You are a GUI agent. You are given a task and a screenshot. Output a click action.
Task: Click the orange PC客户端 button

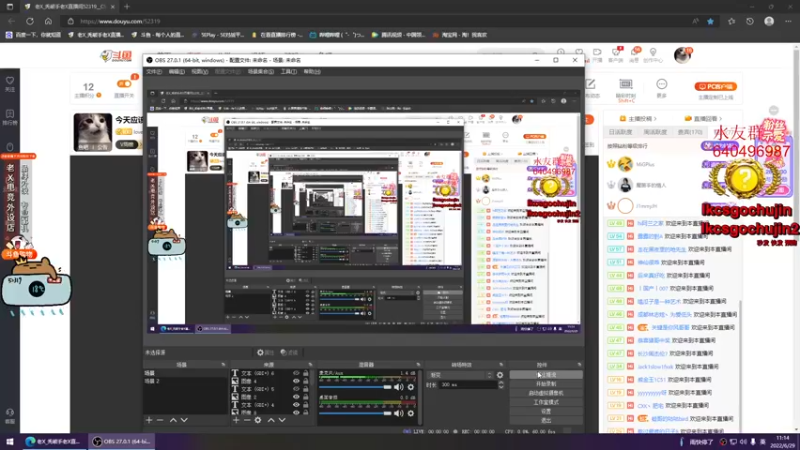715,86
